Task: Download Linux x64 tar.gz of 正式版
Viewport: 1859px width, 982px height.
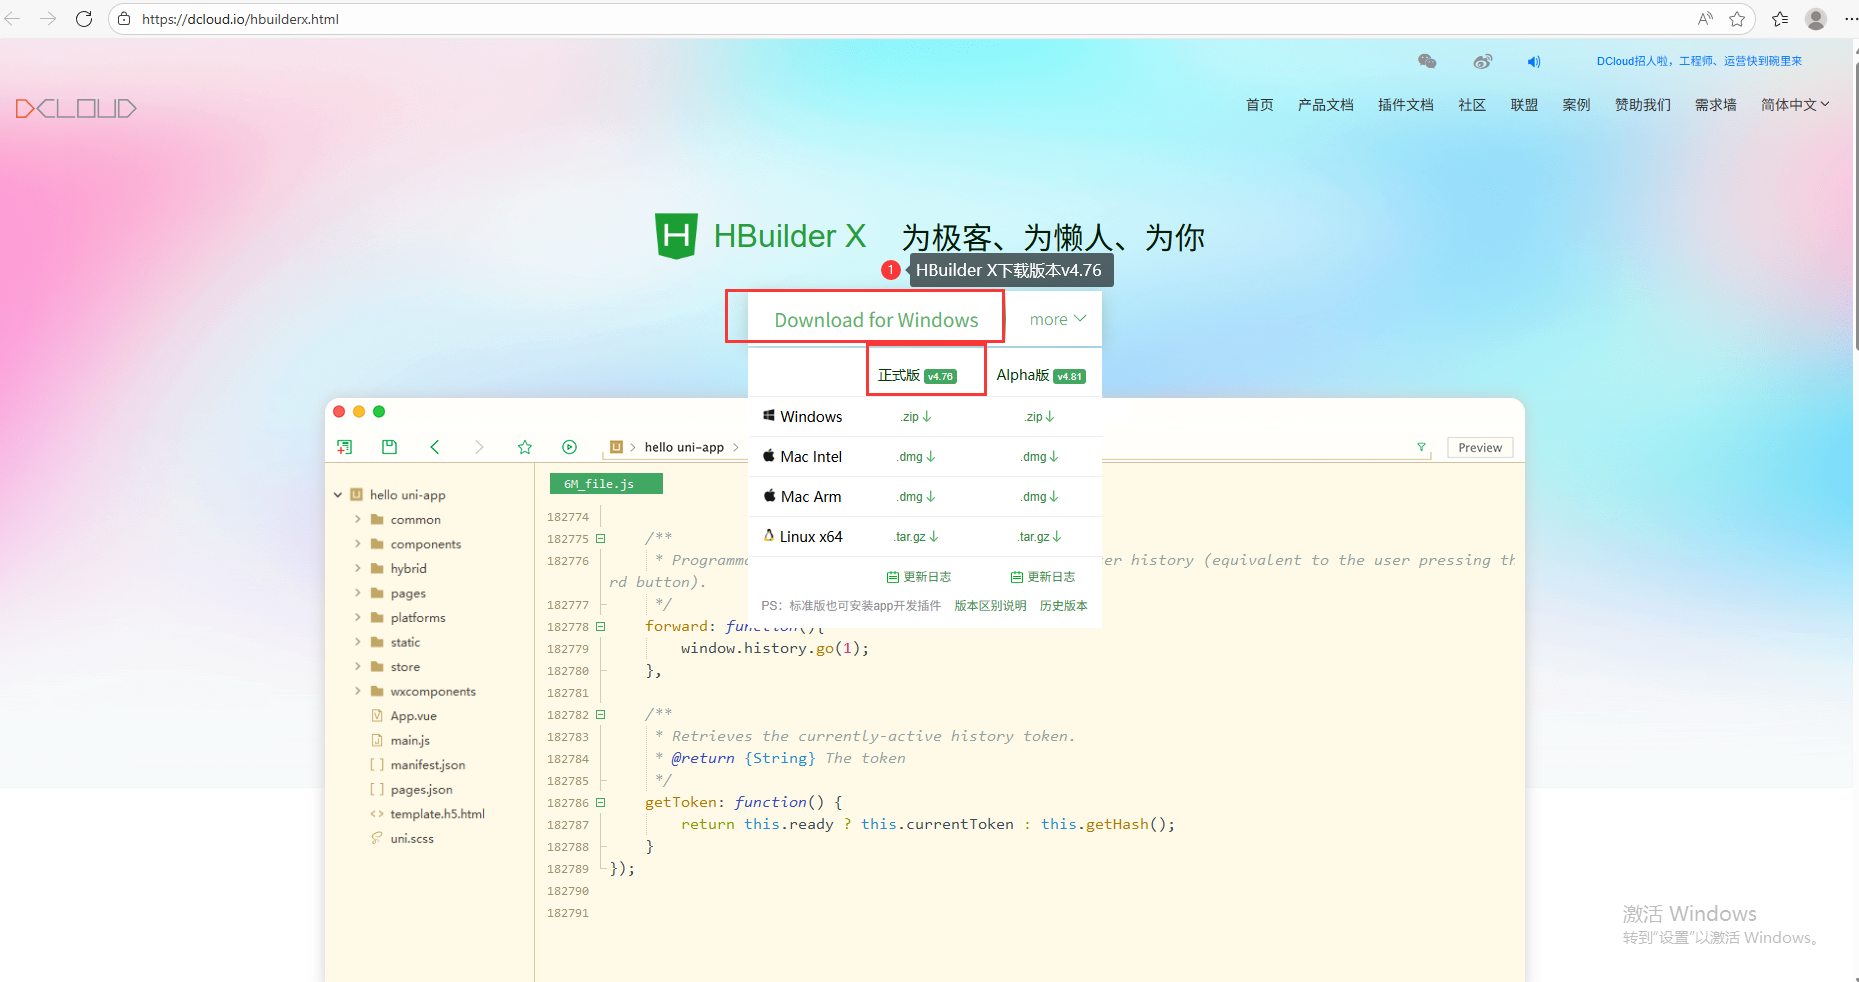Action: coord(916,537)
